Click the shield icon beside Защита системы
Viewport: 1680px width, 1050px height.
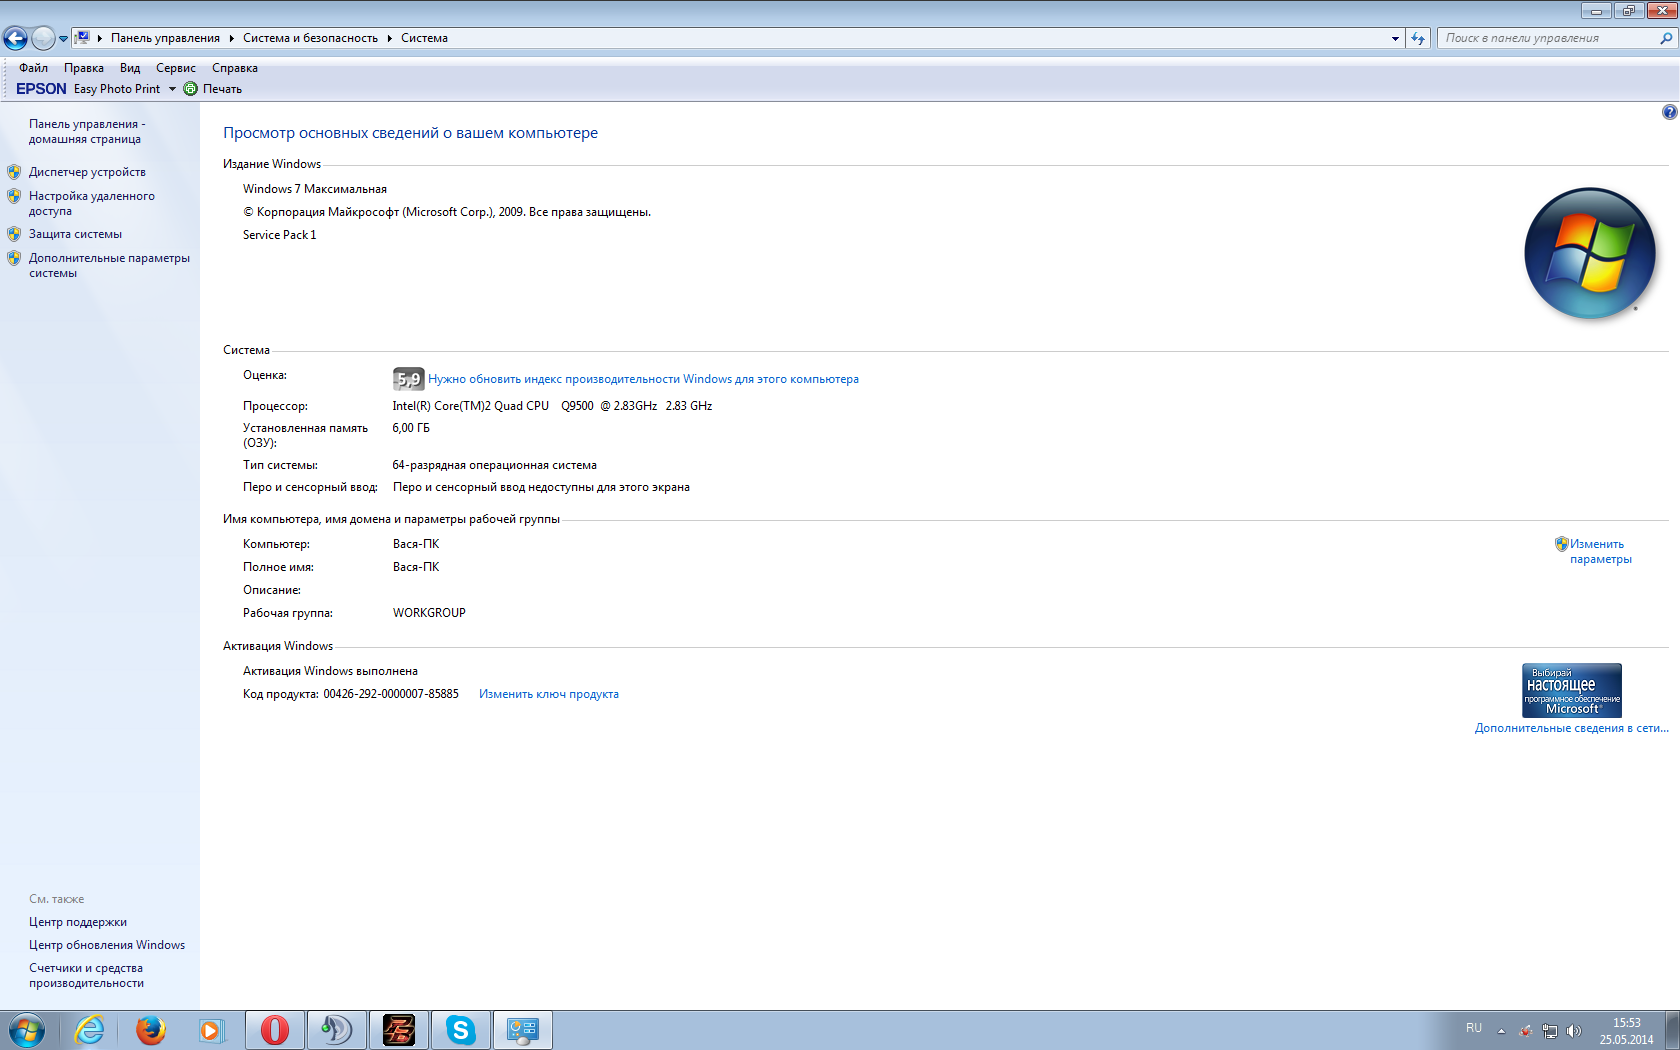click(x=14, y=234)
